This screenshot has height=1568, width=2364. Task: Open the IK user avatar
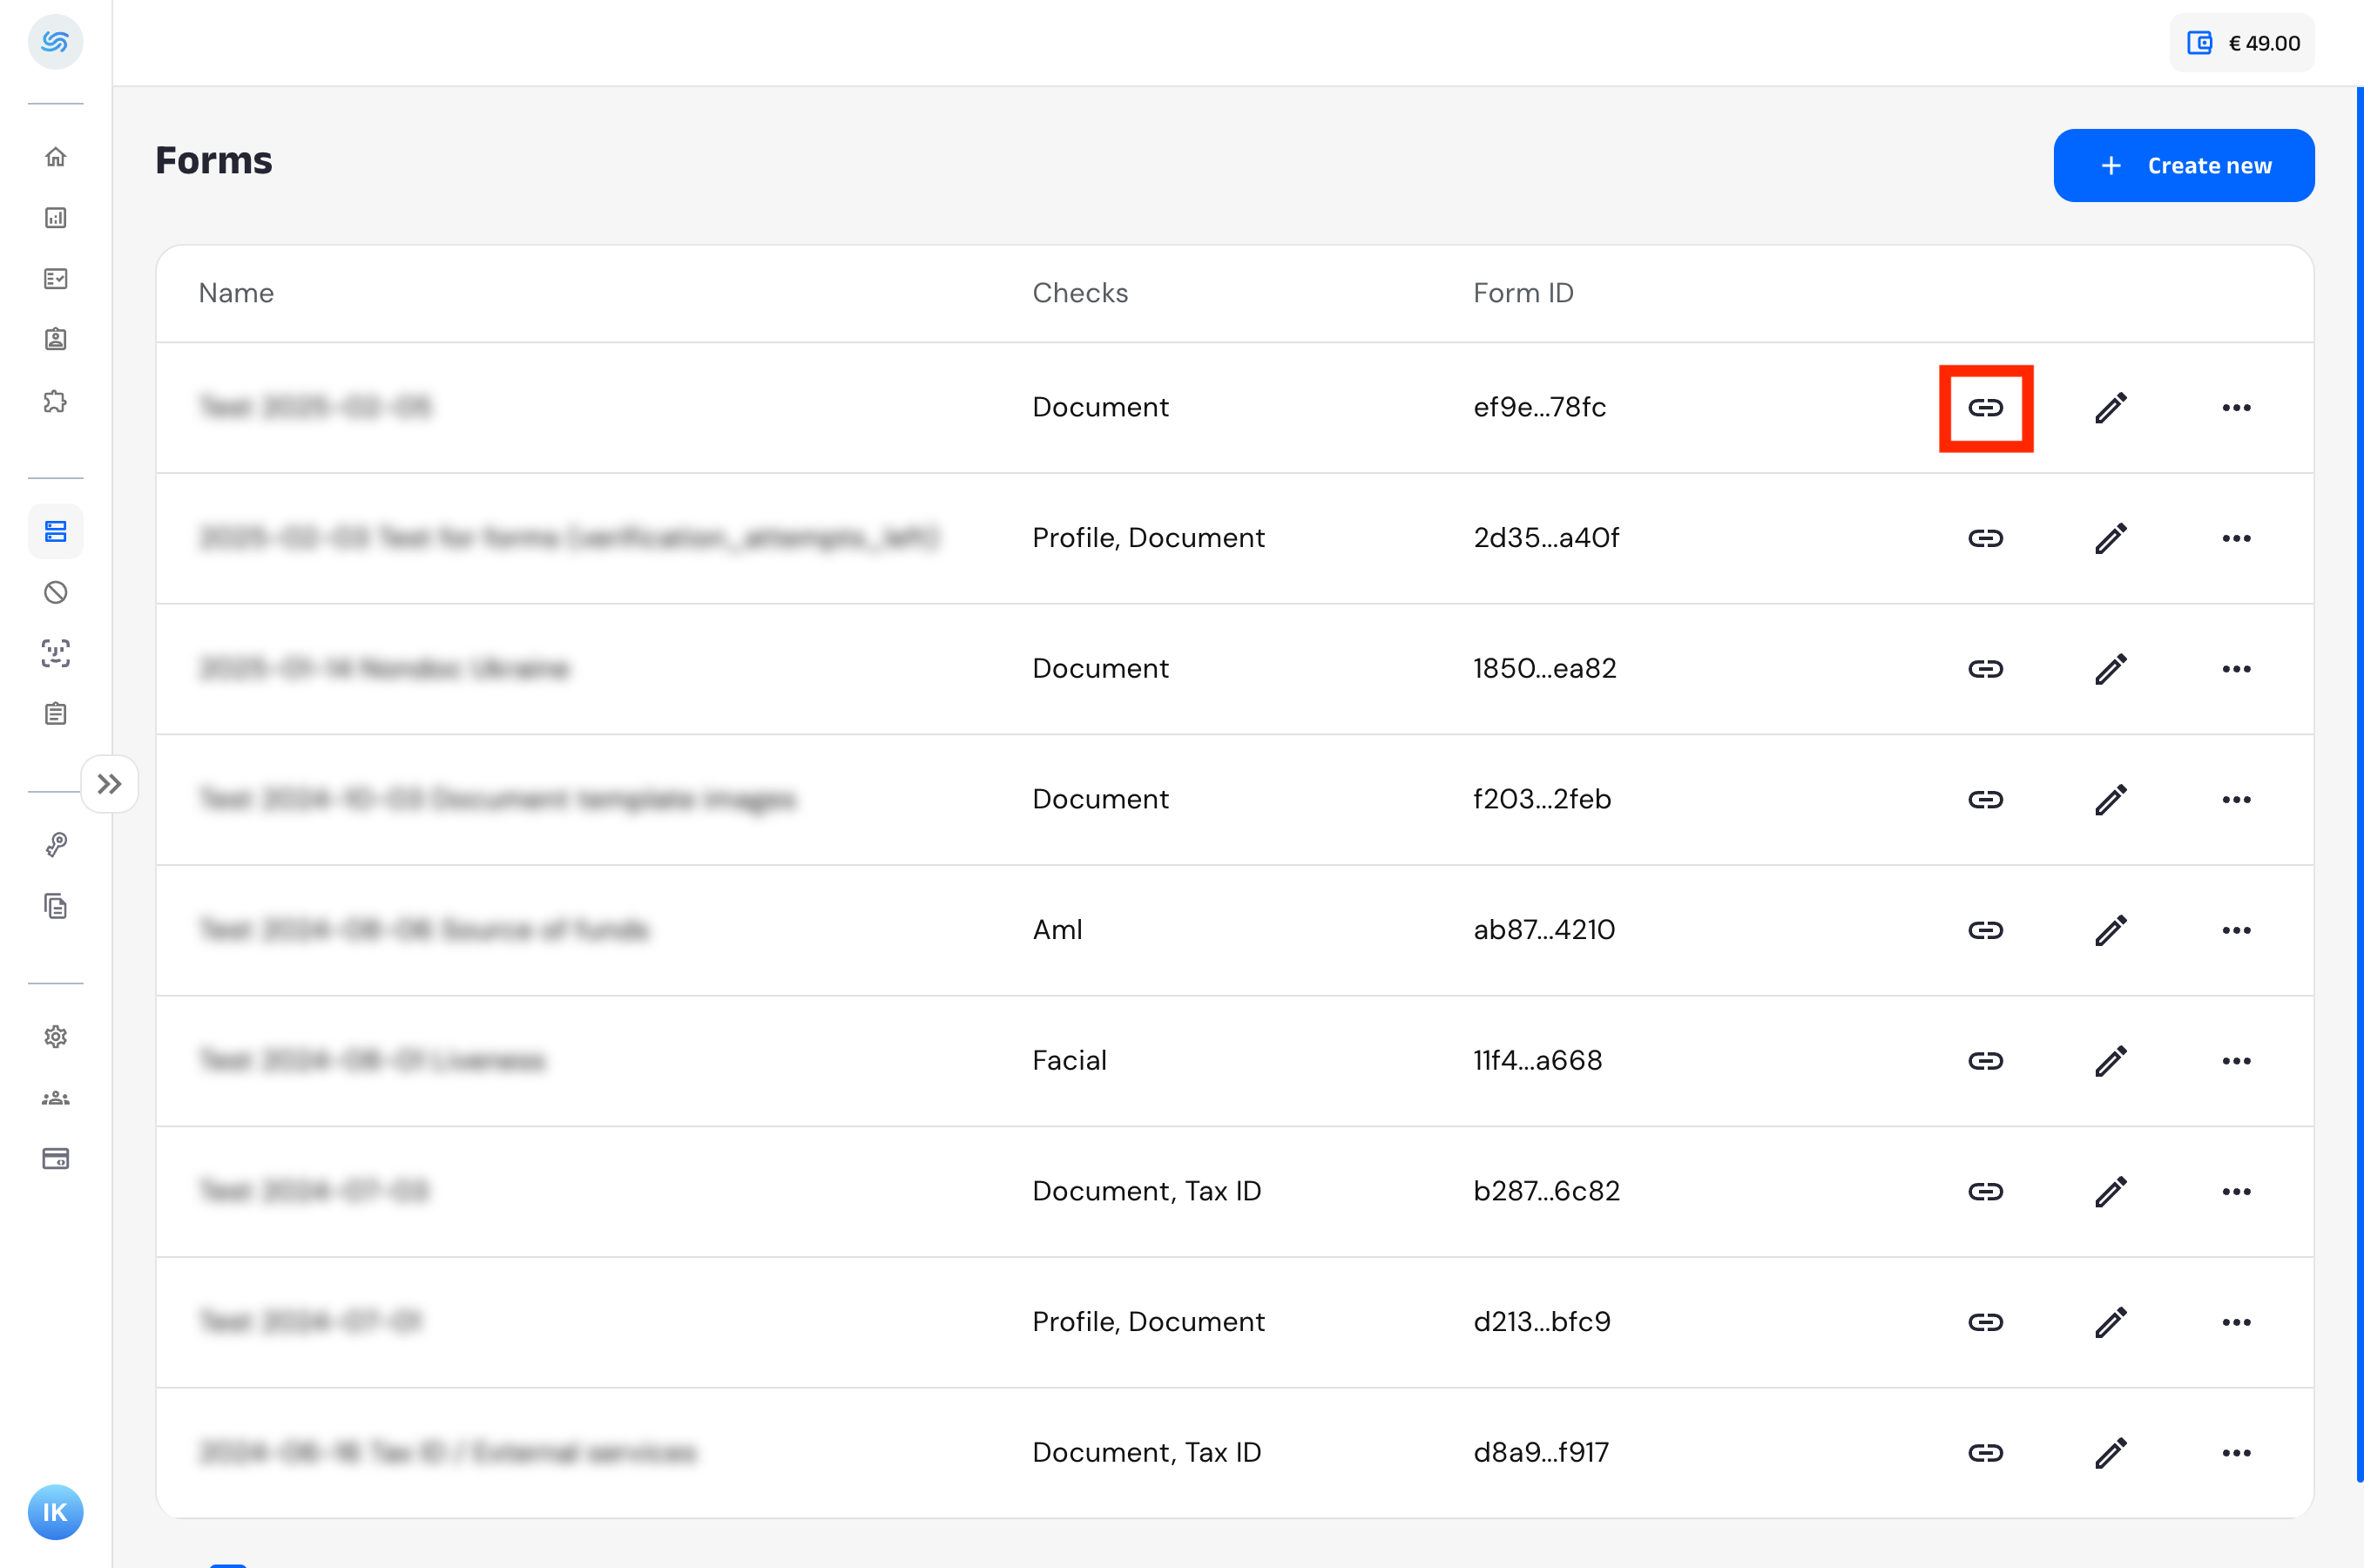[x=56, y=1512]
